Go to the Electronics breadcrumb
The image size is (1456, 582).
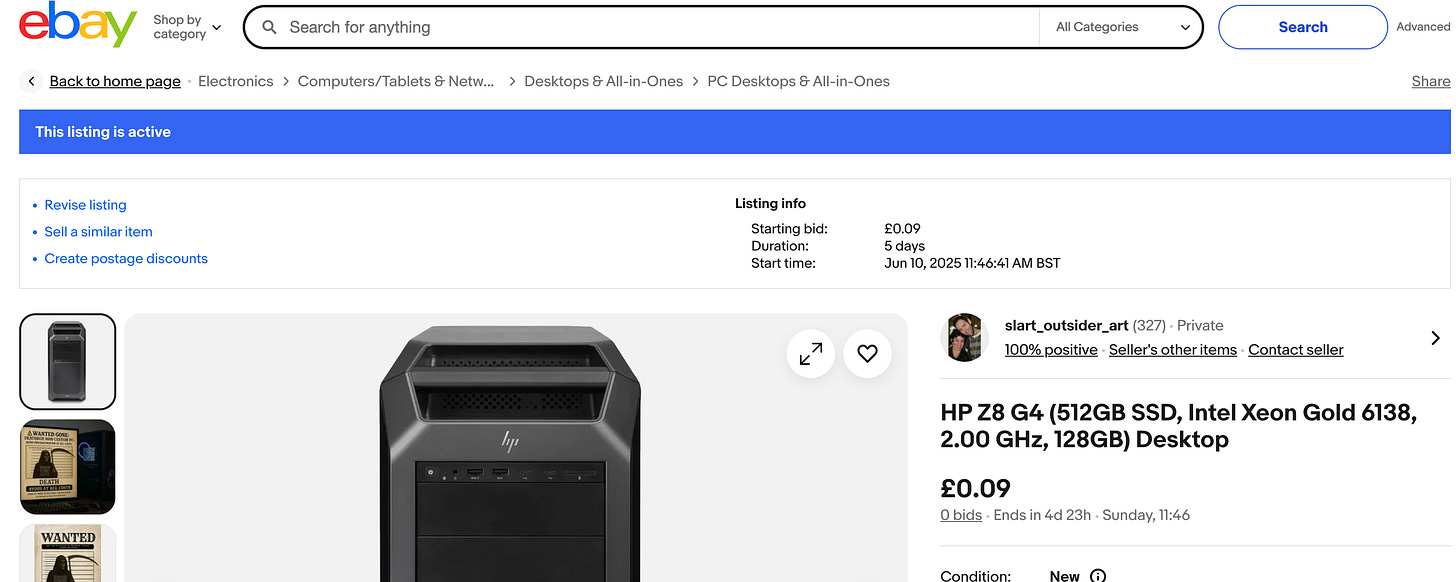(x=235, y=82)
